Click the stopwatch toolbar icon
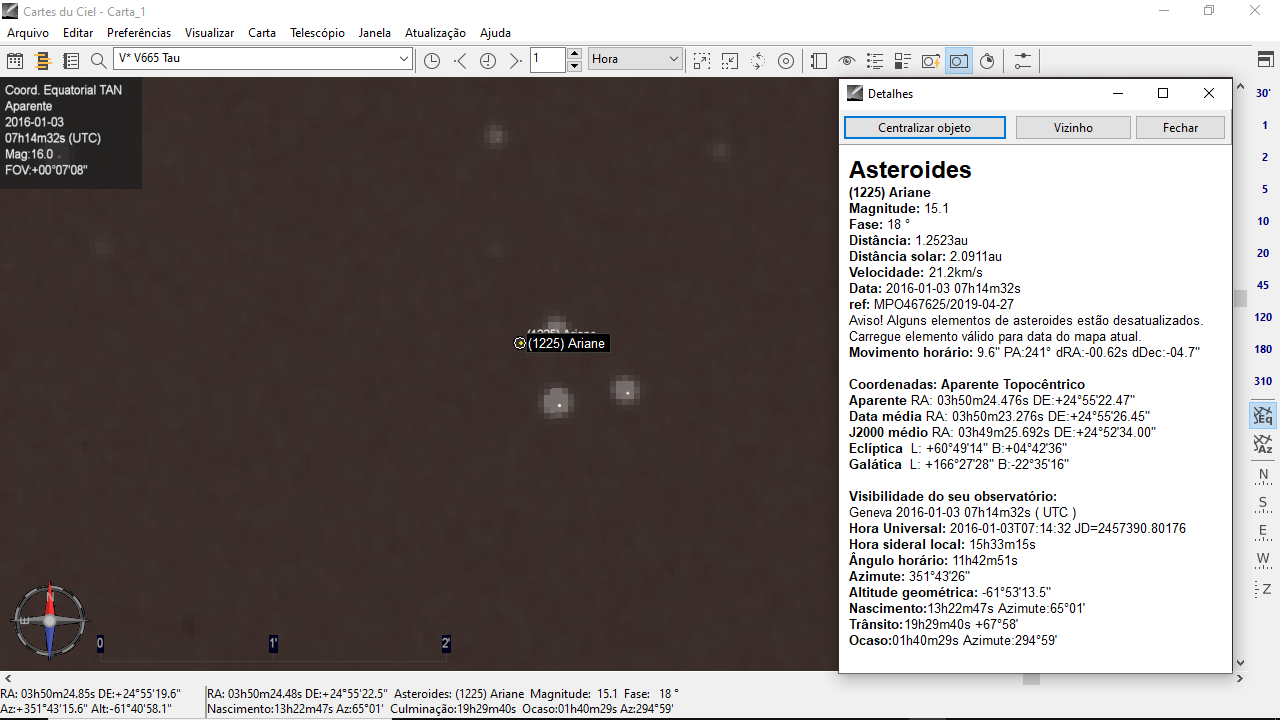1280x720 pixels. (x=987, y=61)
